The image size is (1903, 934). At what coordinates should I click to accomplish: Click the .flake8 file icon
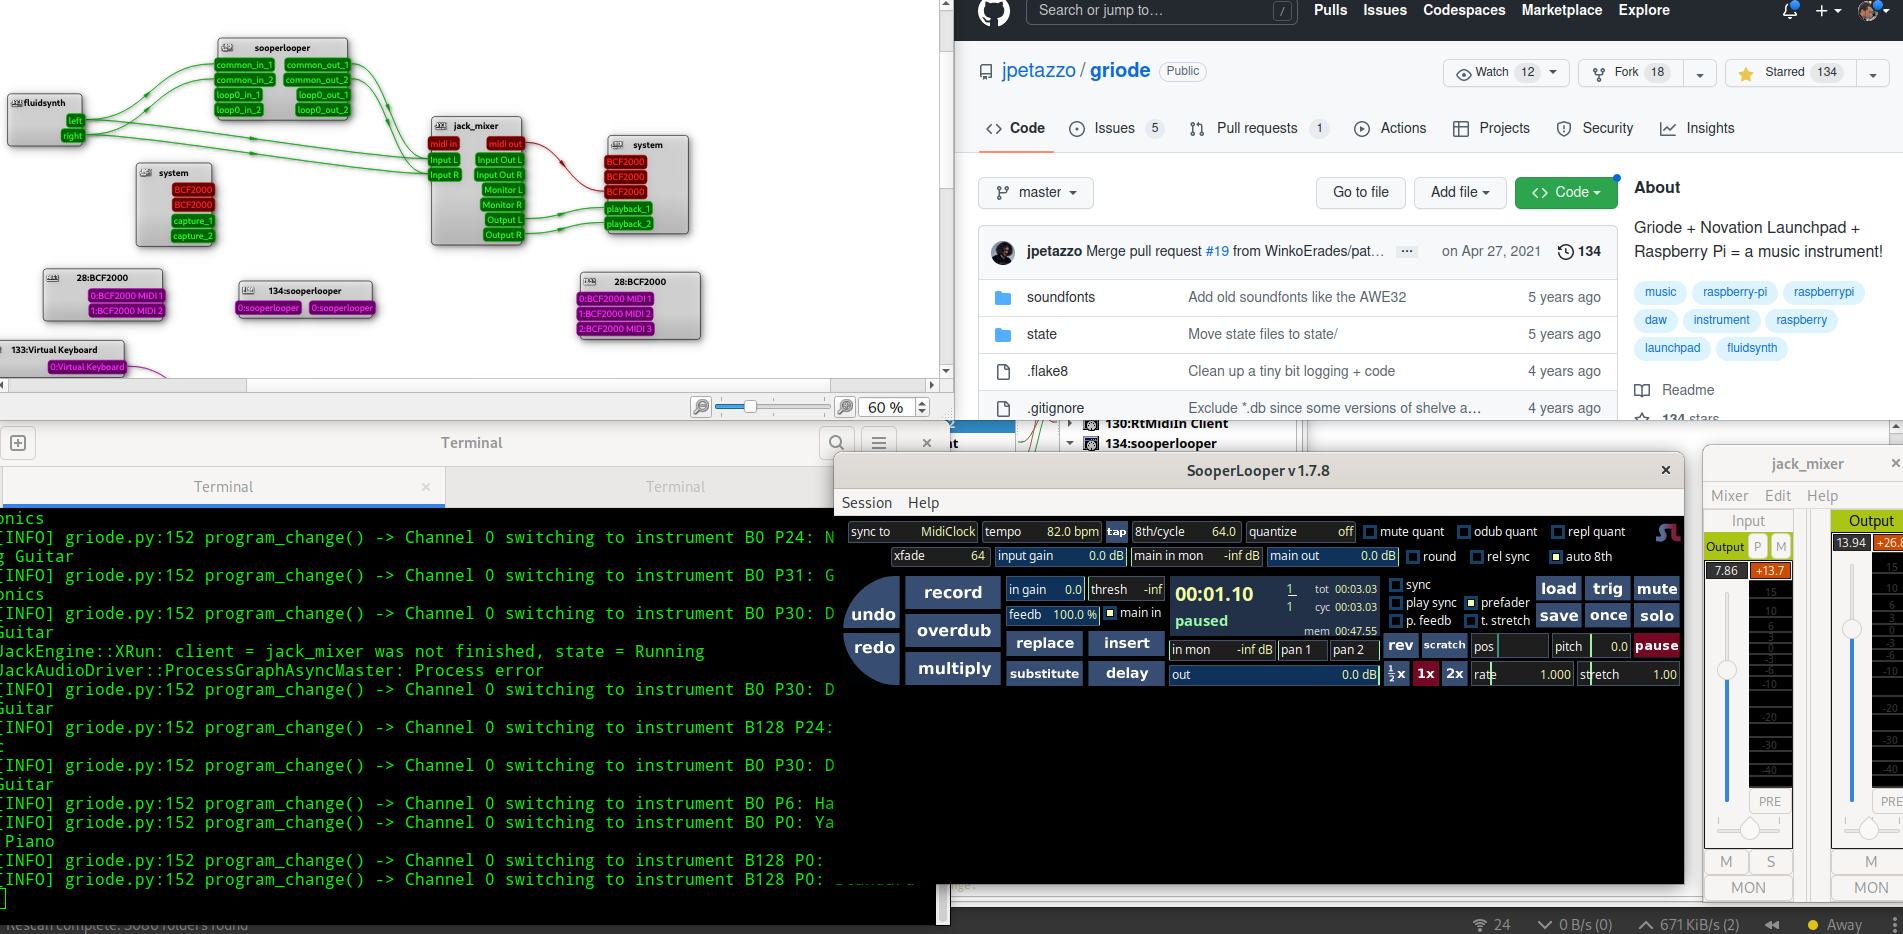click(1003, 372)
